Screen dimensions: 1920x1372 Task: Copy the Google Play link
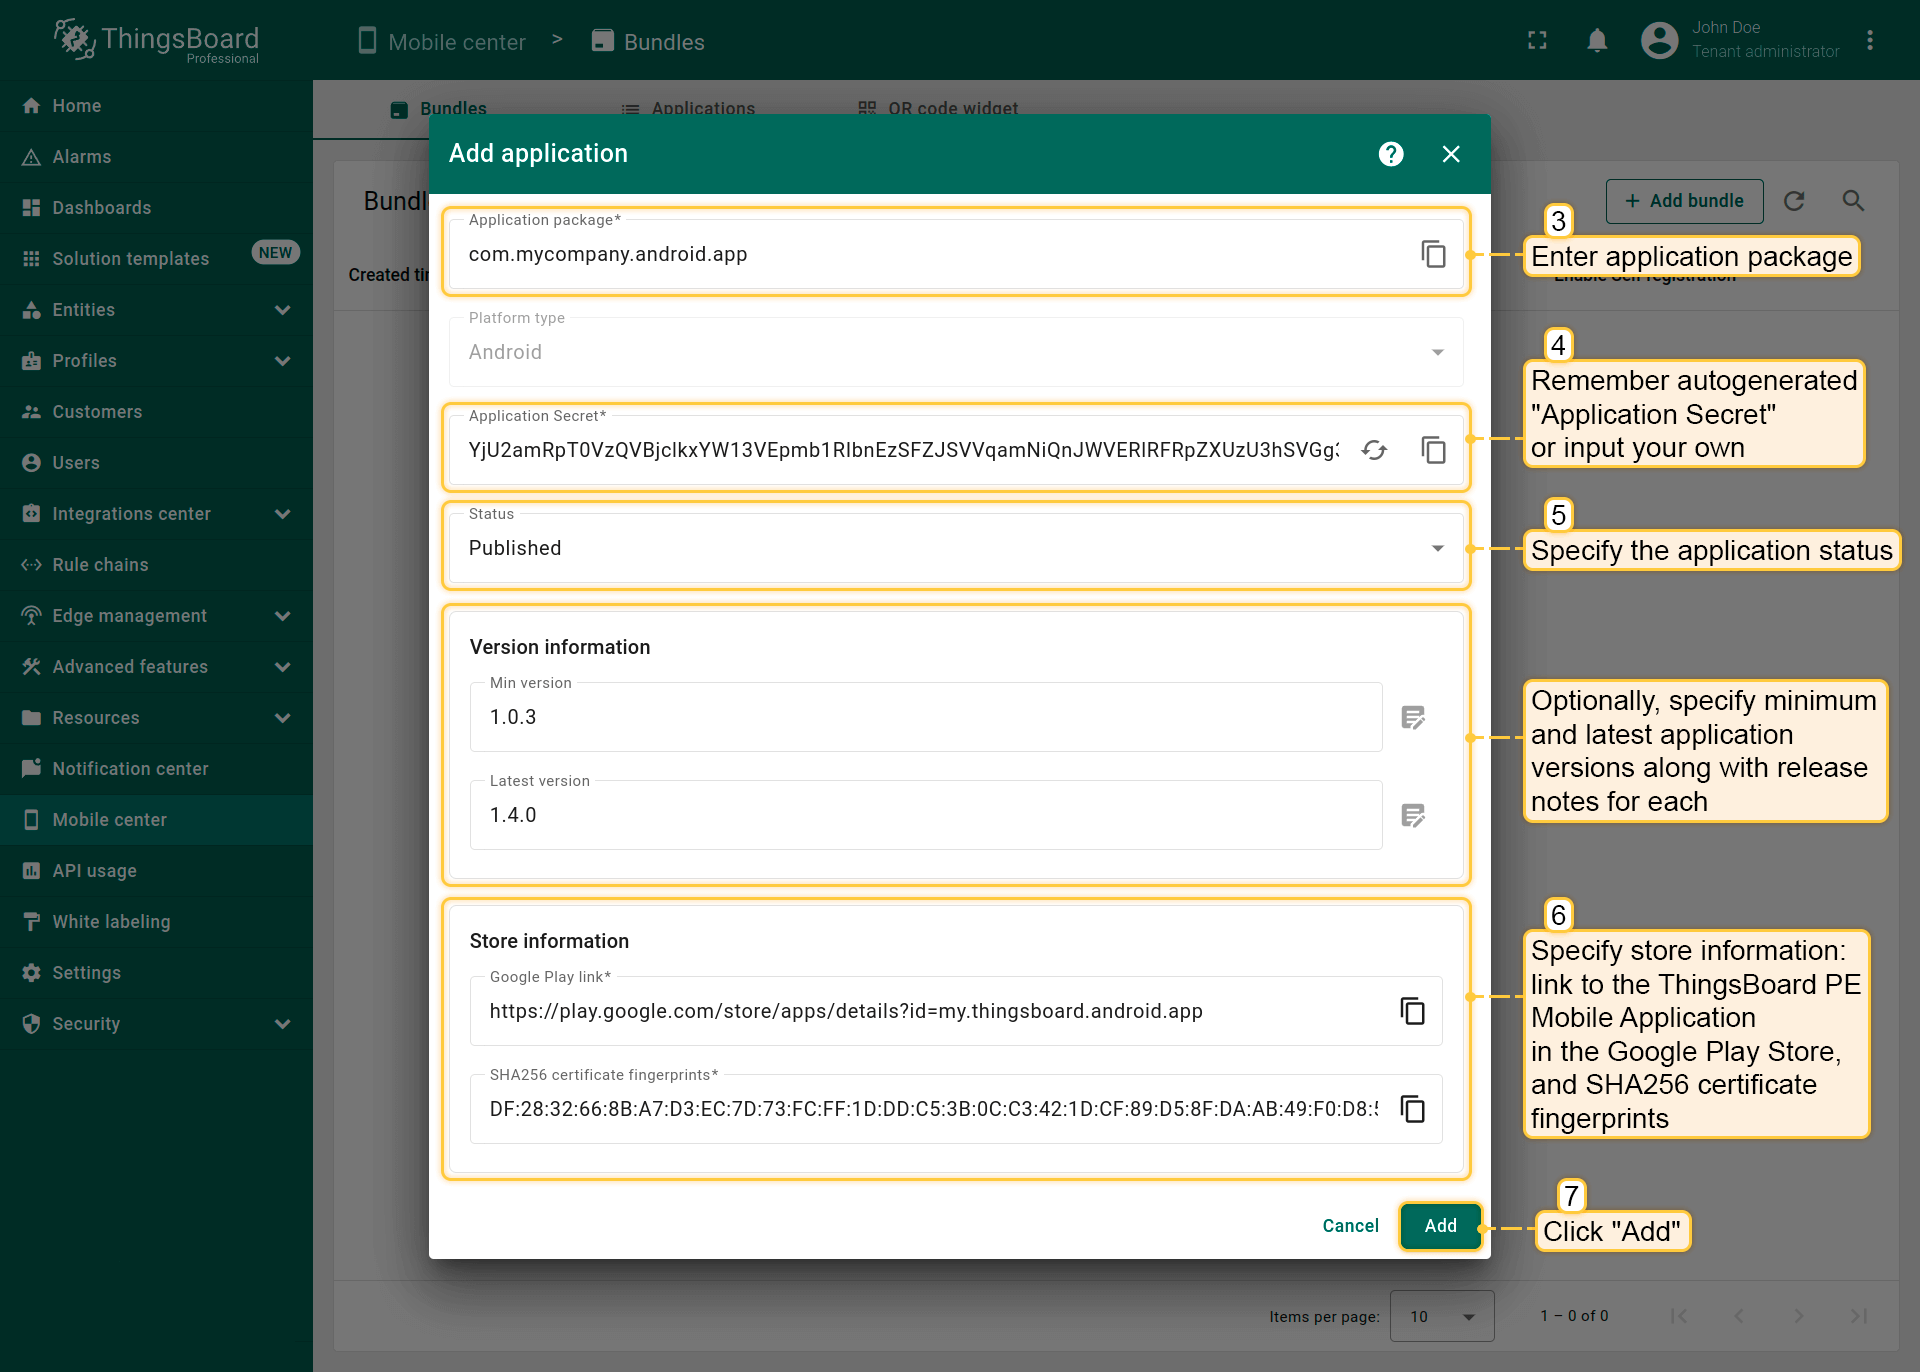[1412, 1011]
